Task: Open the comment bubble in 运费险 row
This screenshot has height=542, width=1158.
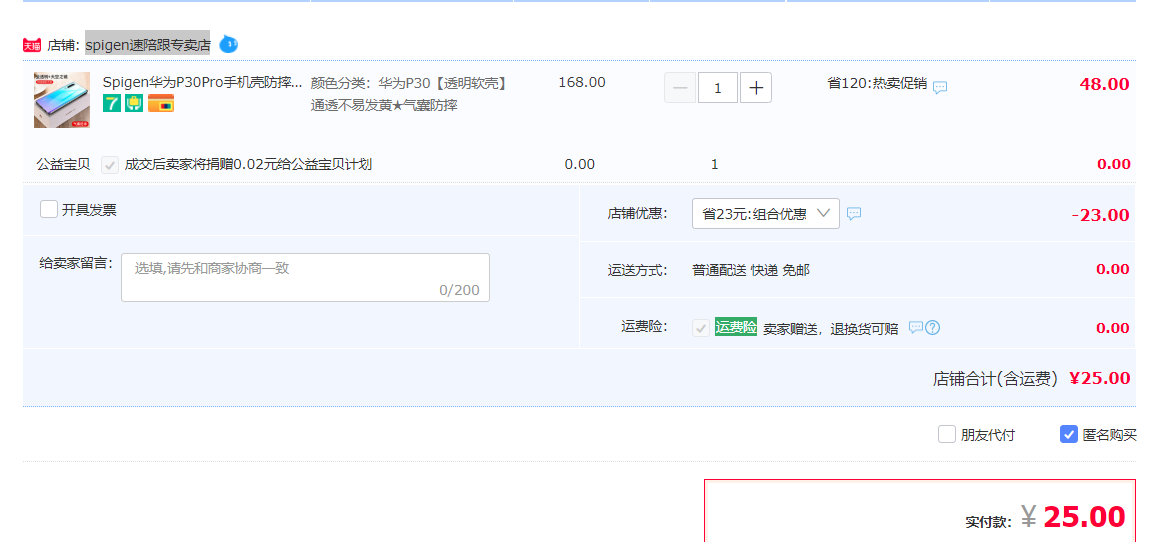Action: click(x=916, y=327)
